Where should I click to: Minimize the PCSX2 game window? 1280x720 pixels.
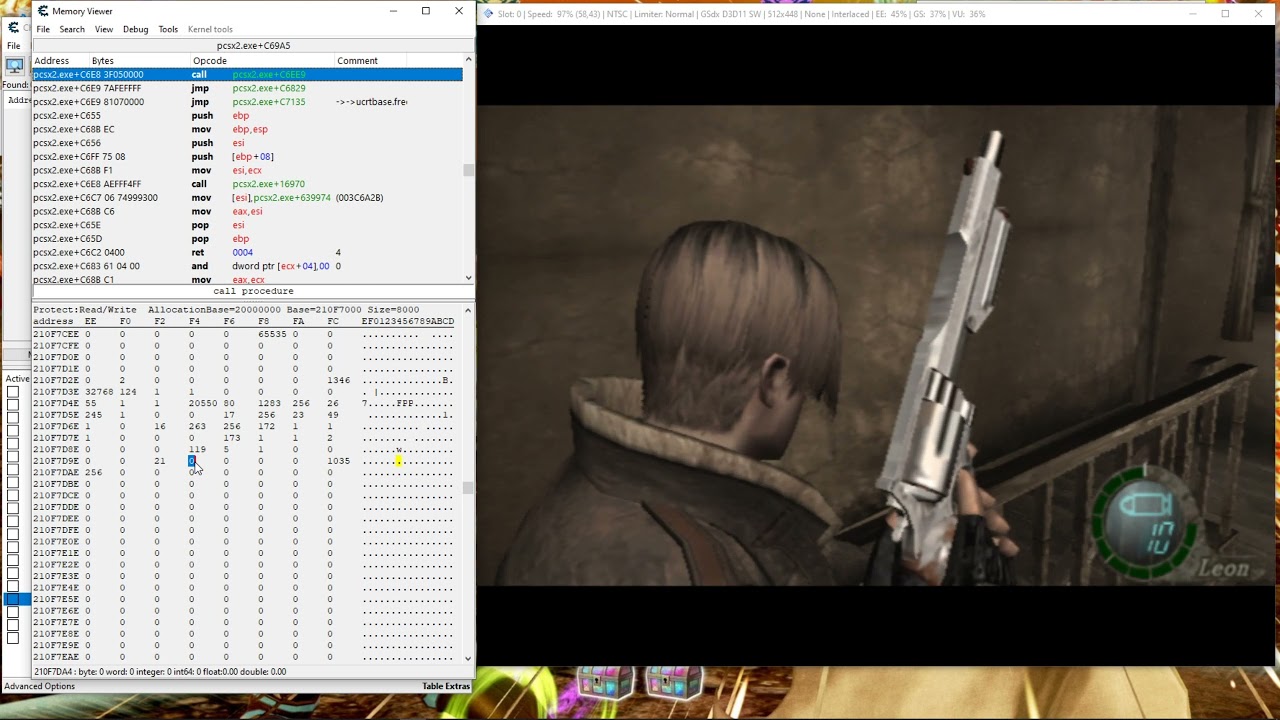(1193, 14)
